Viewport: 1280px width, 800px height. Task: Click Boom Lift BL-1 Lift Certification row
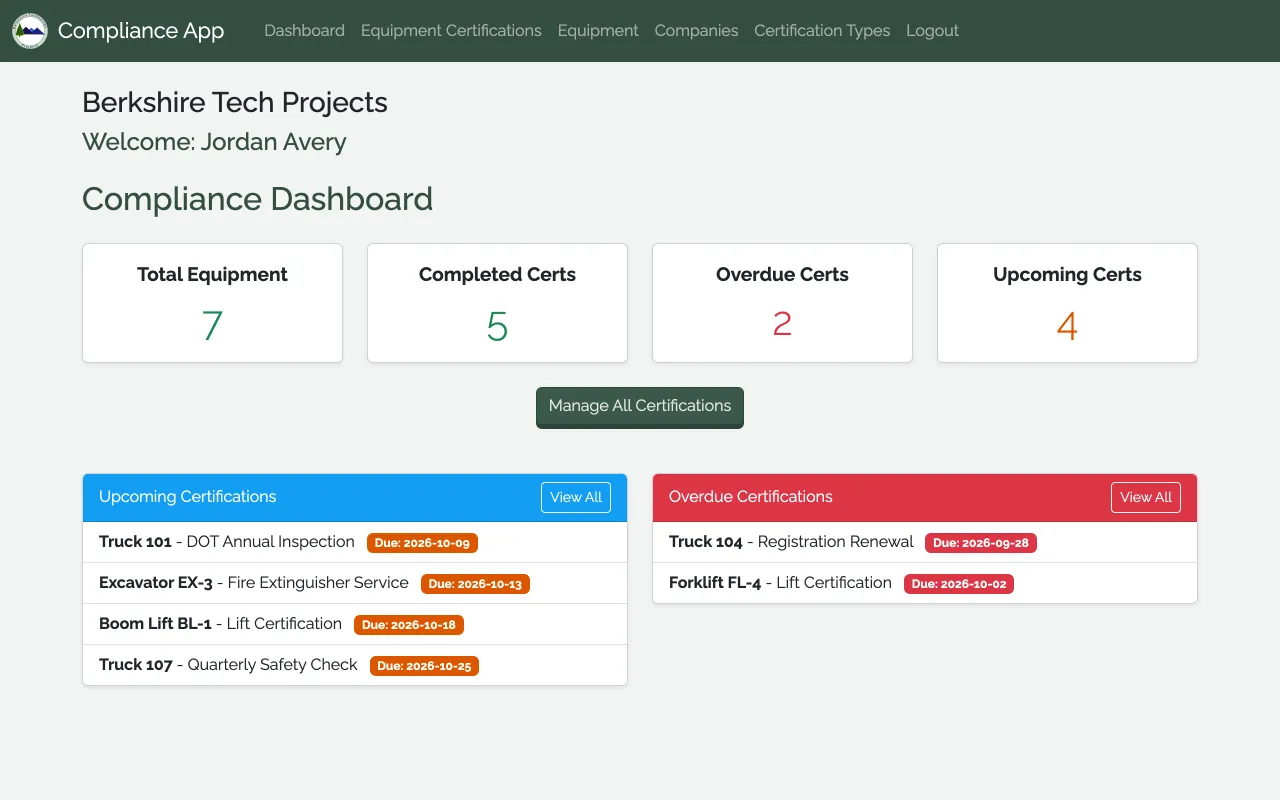[355, 624]
